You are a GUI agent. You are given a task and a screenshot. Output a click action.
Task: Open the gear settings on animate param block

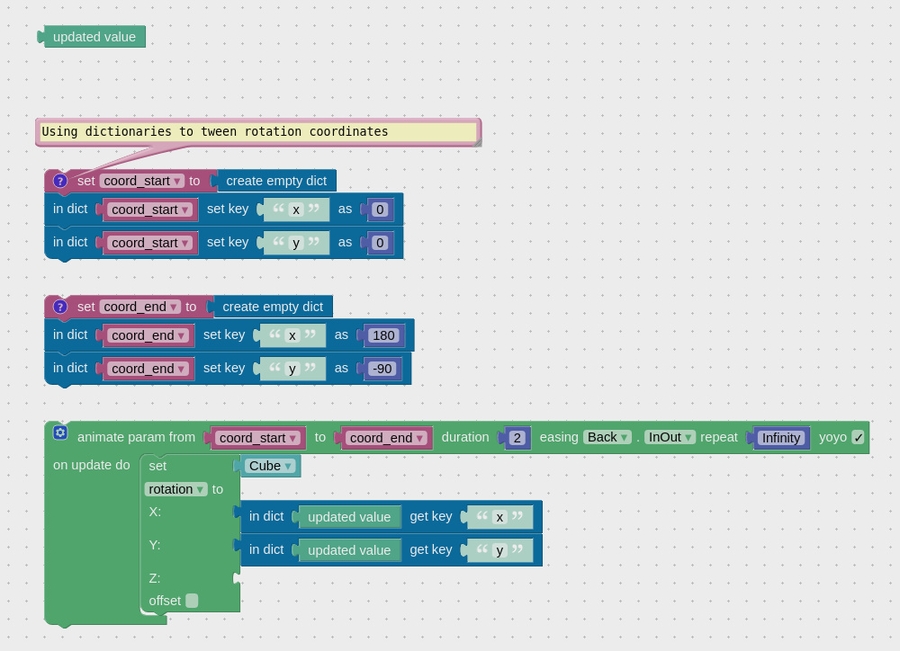coord(60,433)
